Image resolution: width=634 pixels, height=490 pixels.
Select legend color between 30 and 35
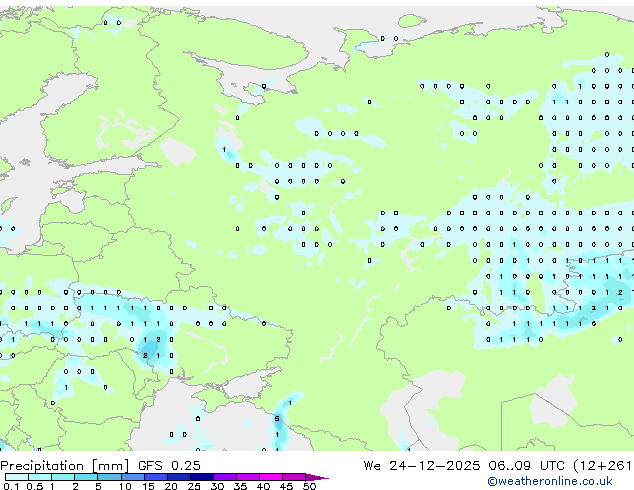click(225, 477)
